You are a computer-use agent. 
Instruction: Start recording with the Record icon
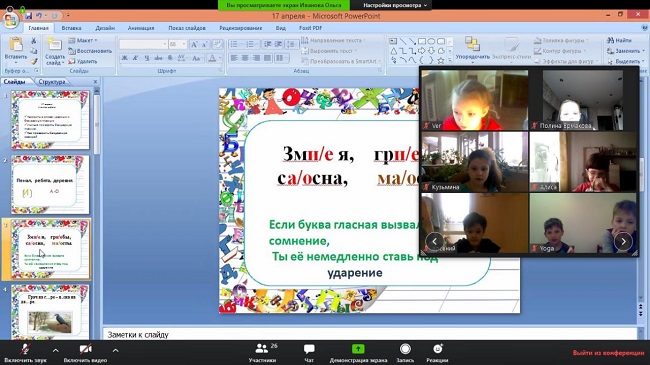click(405, 349)
